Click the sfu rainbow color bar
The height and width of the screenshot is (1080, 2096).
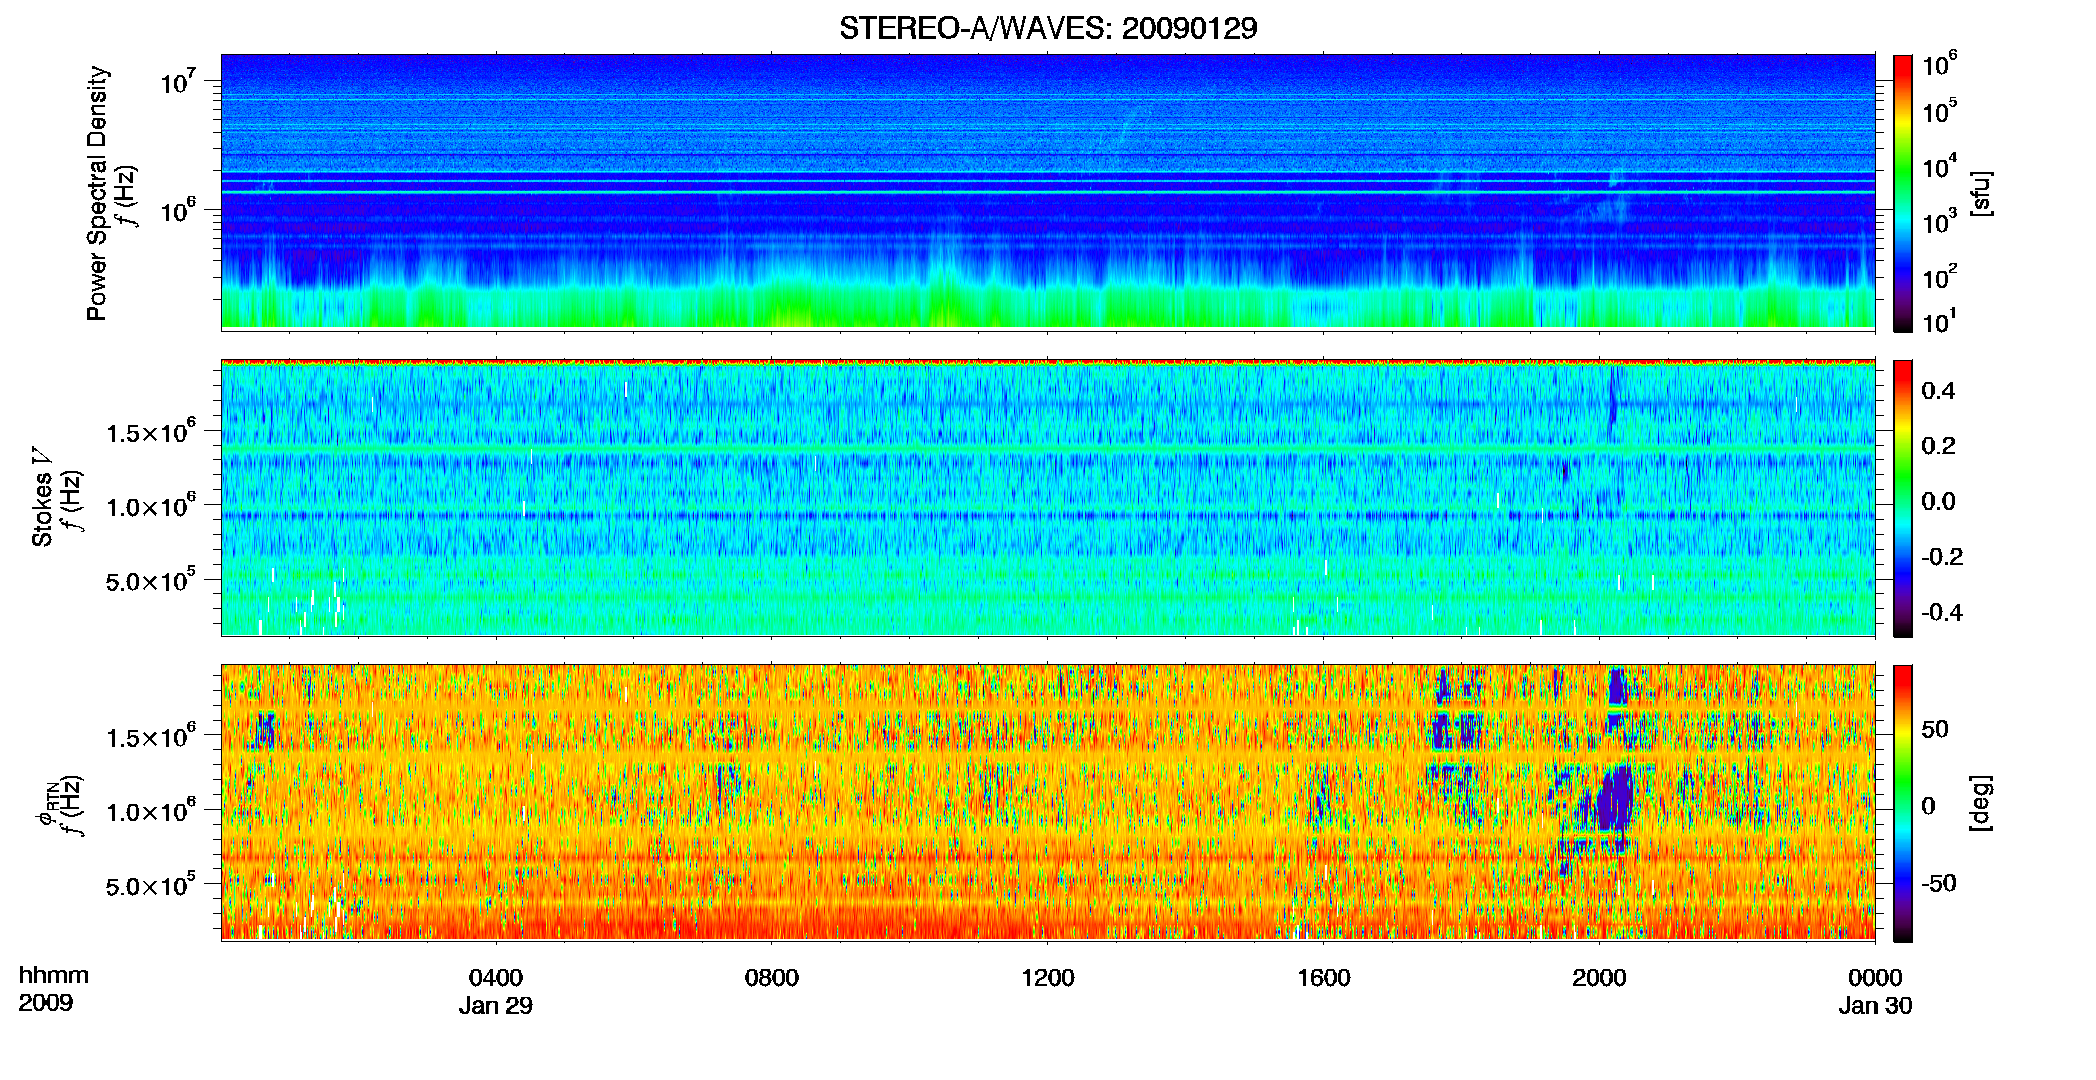[x=1902, y=193]
